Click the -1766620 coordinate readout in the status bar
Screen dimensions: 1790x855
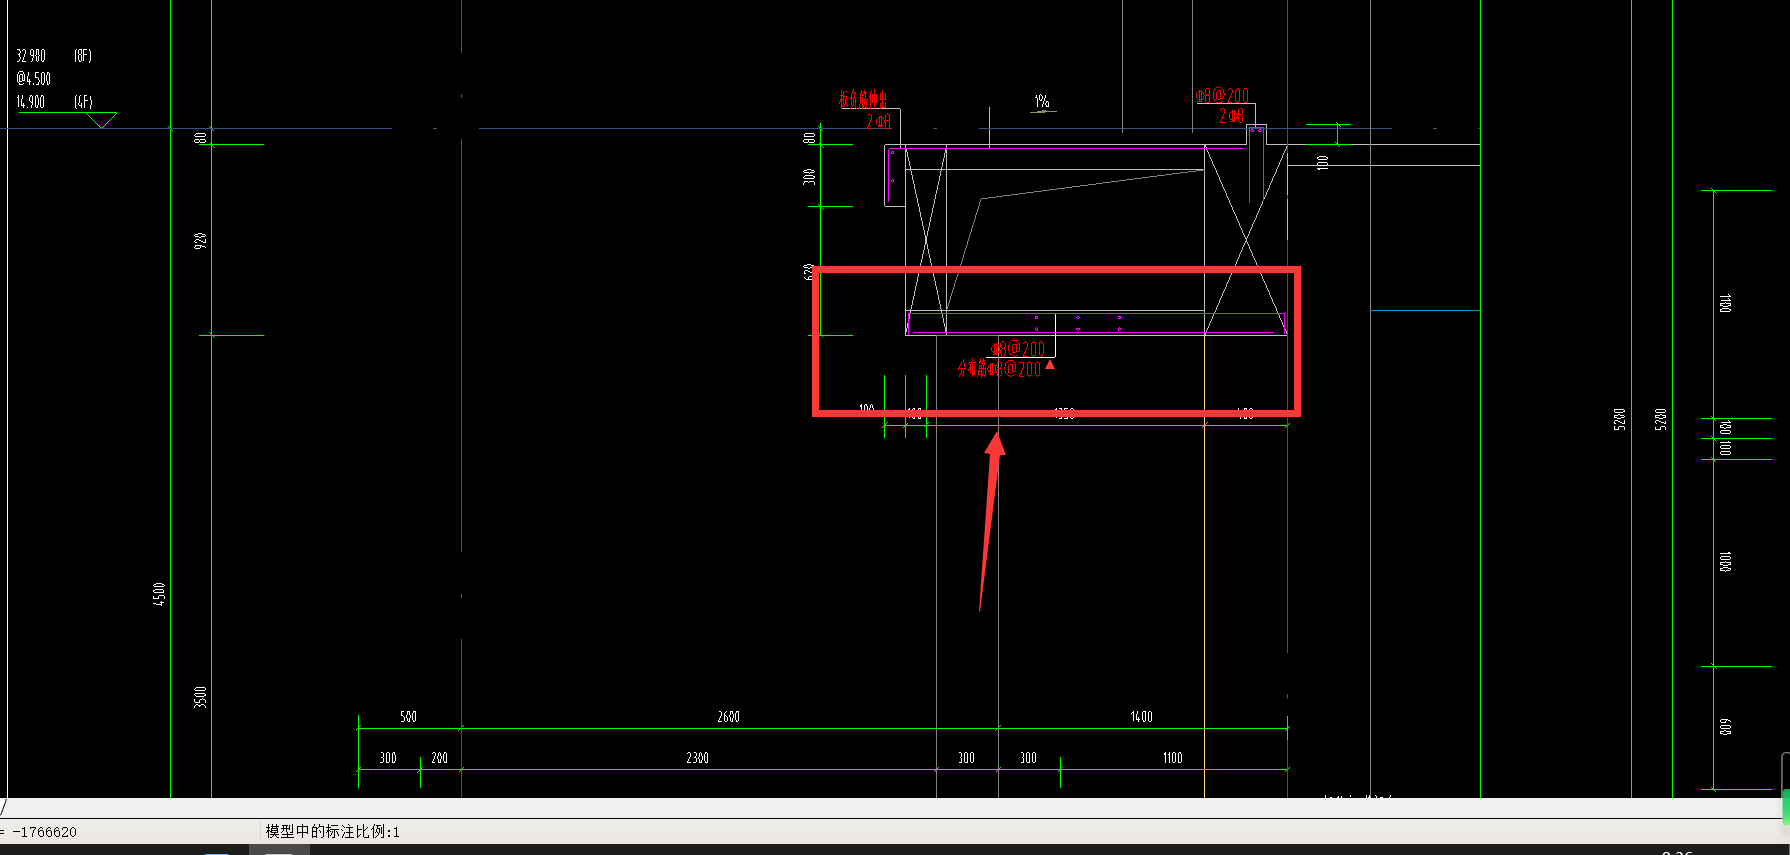pos(44,832)
